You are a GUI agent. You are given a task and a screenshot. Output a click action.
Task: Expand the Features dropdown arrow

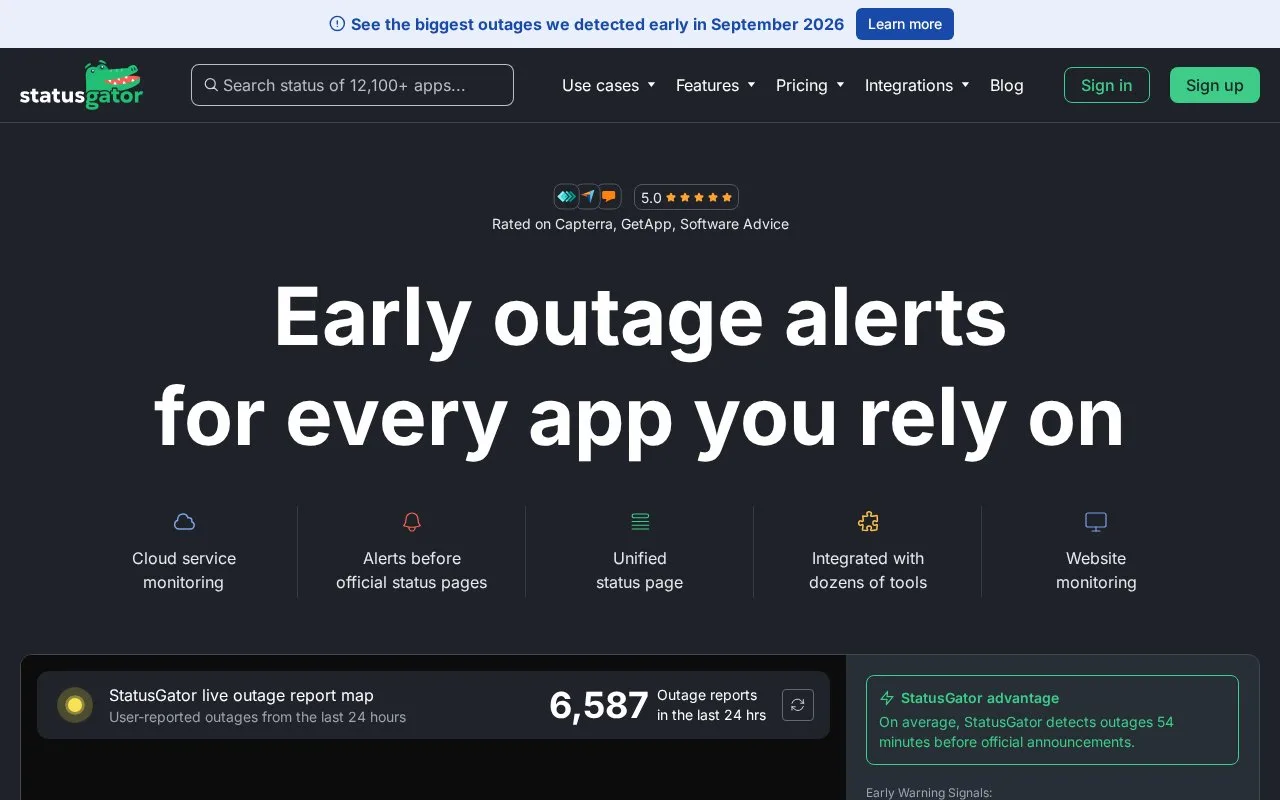[x=751, y=85]
